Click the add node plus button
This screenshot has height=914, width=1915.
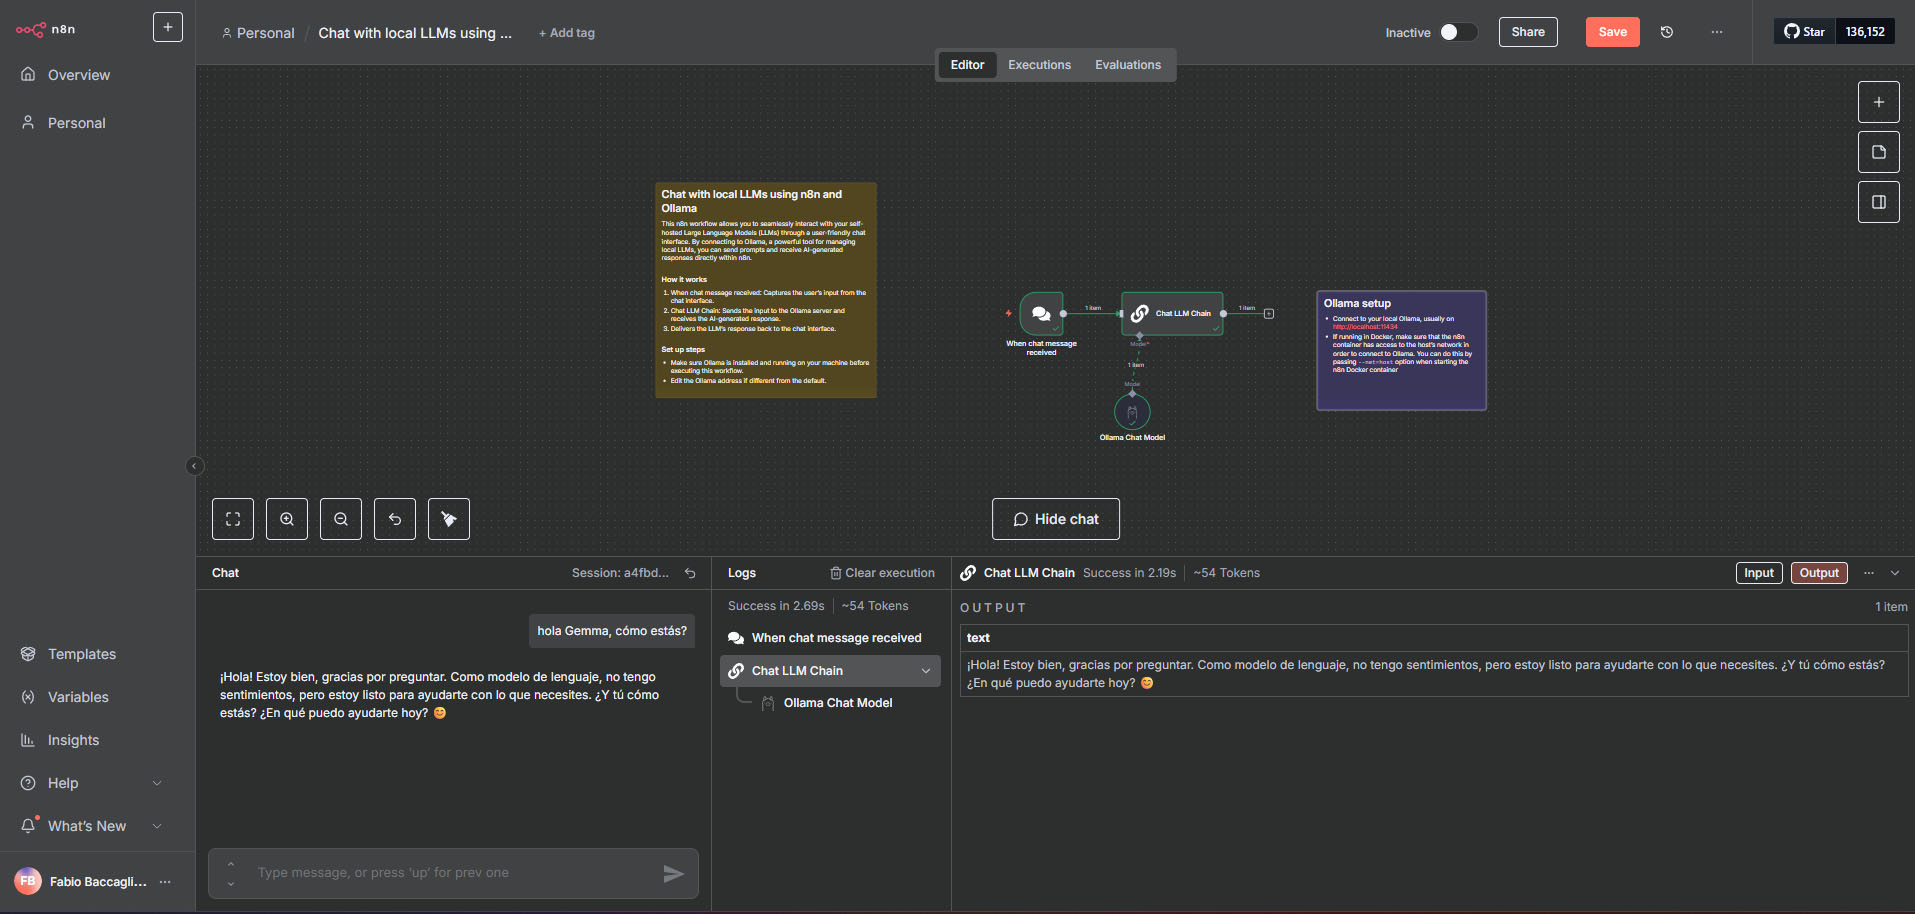1878,102
